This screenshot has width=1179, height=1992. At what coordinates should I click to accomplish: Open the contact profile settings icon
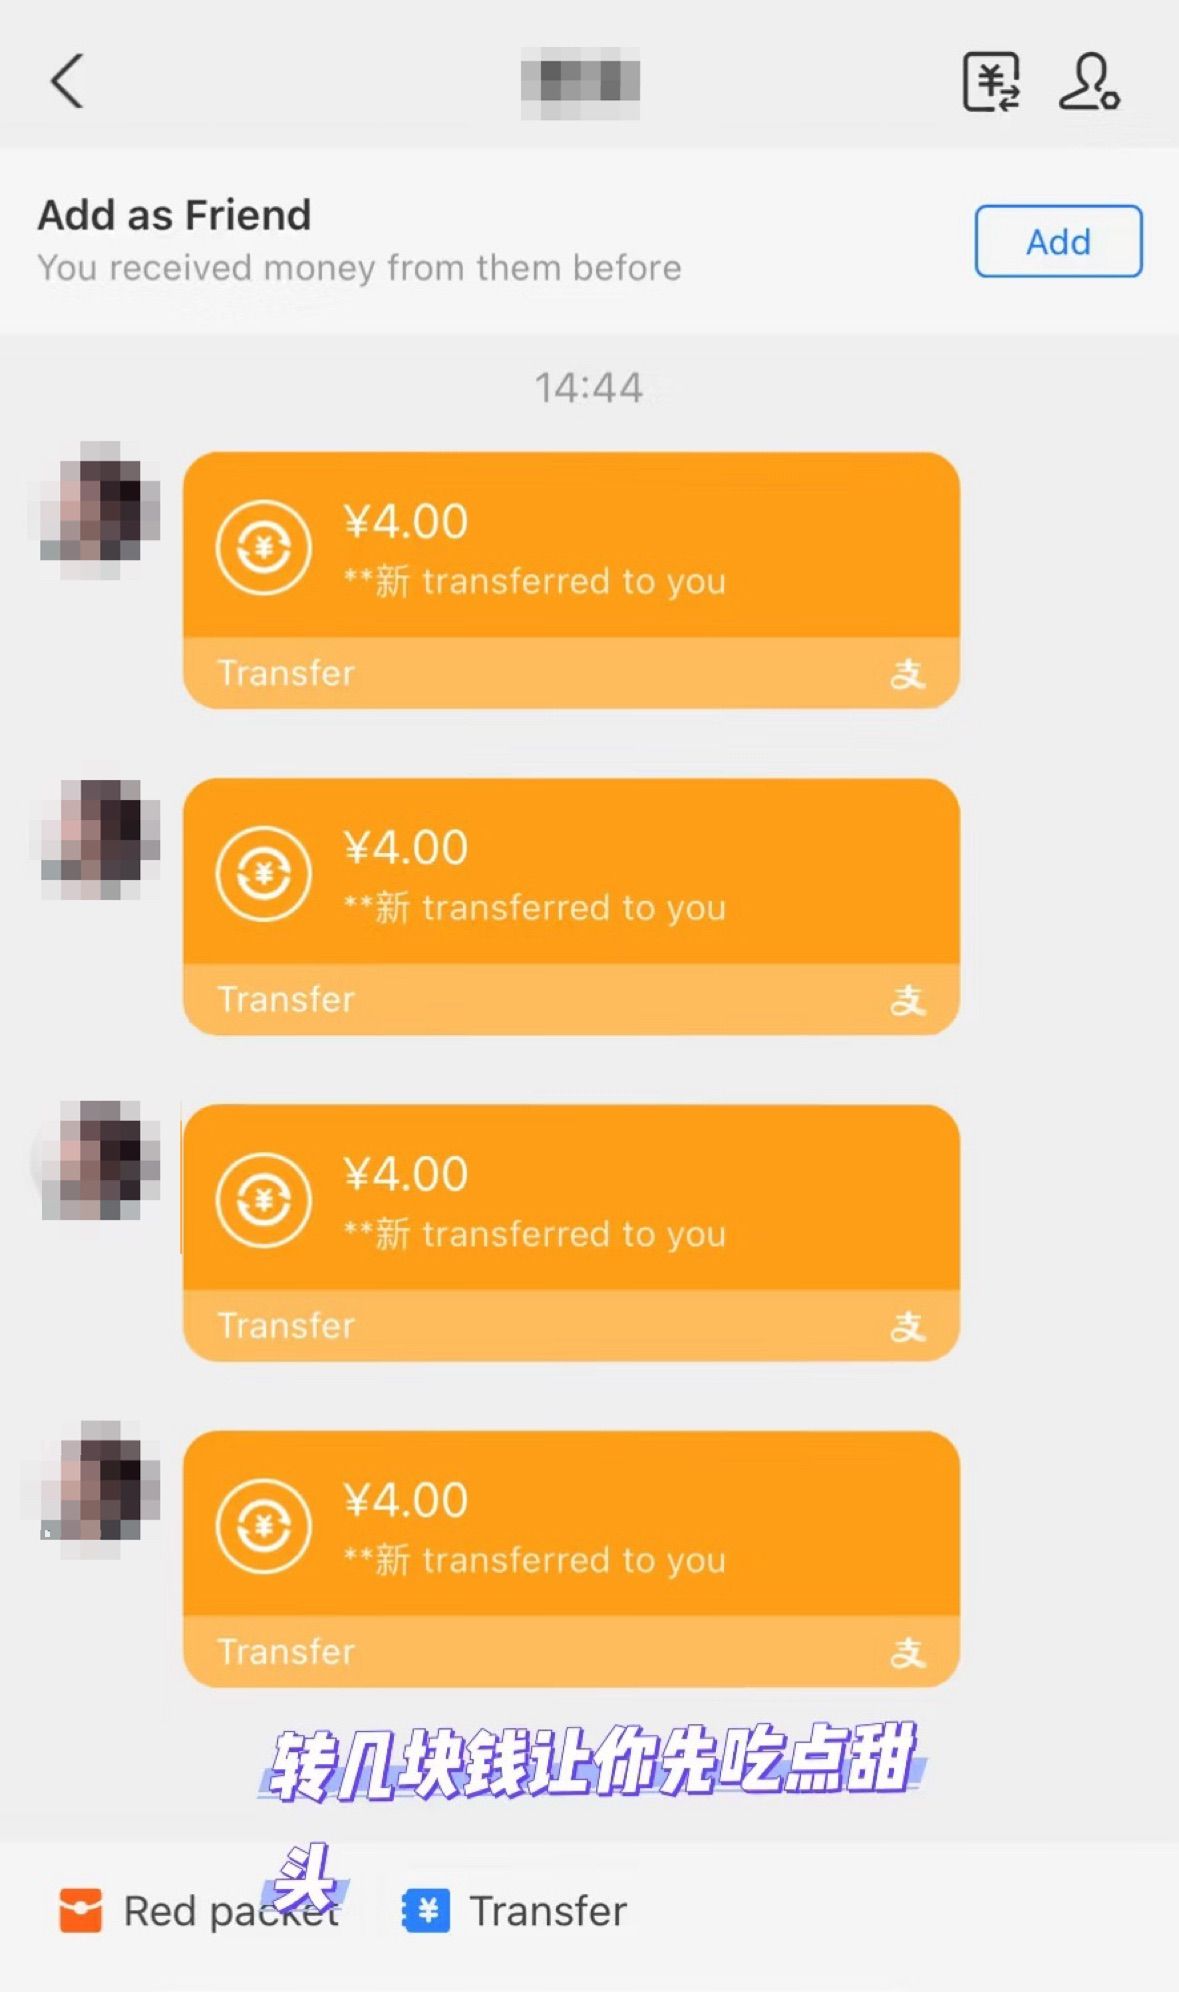pos(1089,82)
